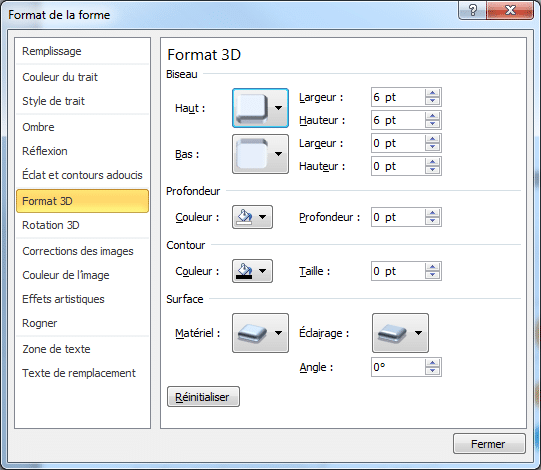Increase Bas Hauteur with up arrow
The image size is (541, 470).
[x=432, y=161]
